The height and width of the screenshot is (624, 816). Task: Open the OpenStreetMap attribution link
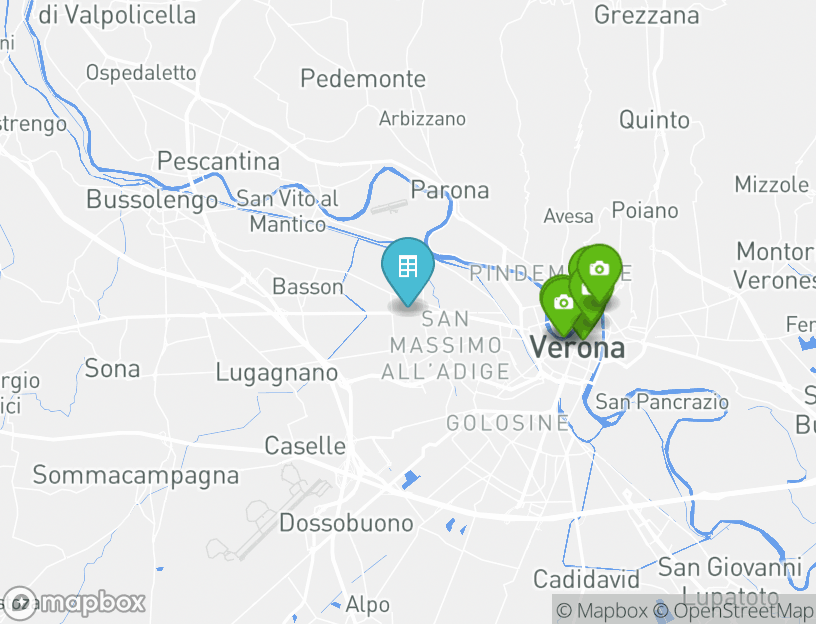pyautogui.click(x=733, y=610)
